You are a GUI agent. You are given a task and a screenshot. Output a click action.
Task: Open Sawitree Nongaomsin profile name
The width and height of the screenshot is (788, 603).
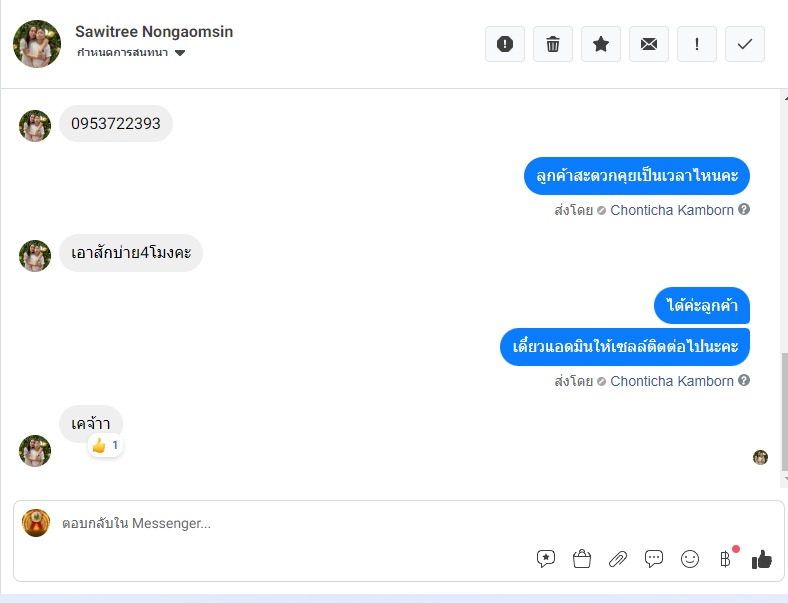[x=154, y=32]
